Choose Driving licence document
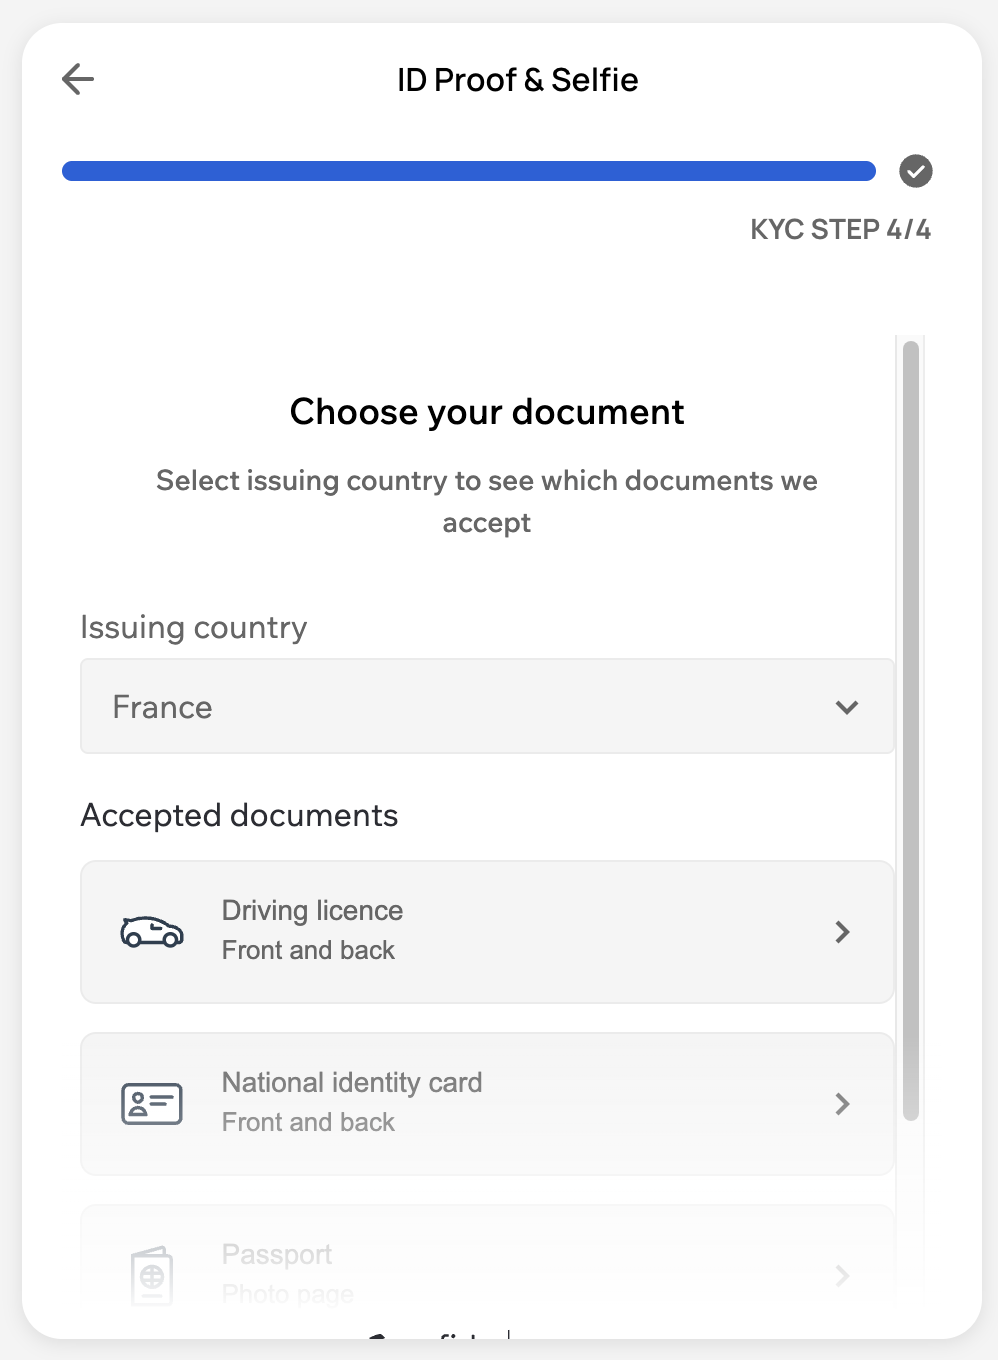This screenshot has width=998, height=1360. [x=312, y=911]
